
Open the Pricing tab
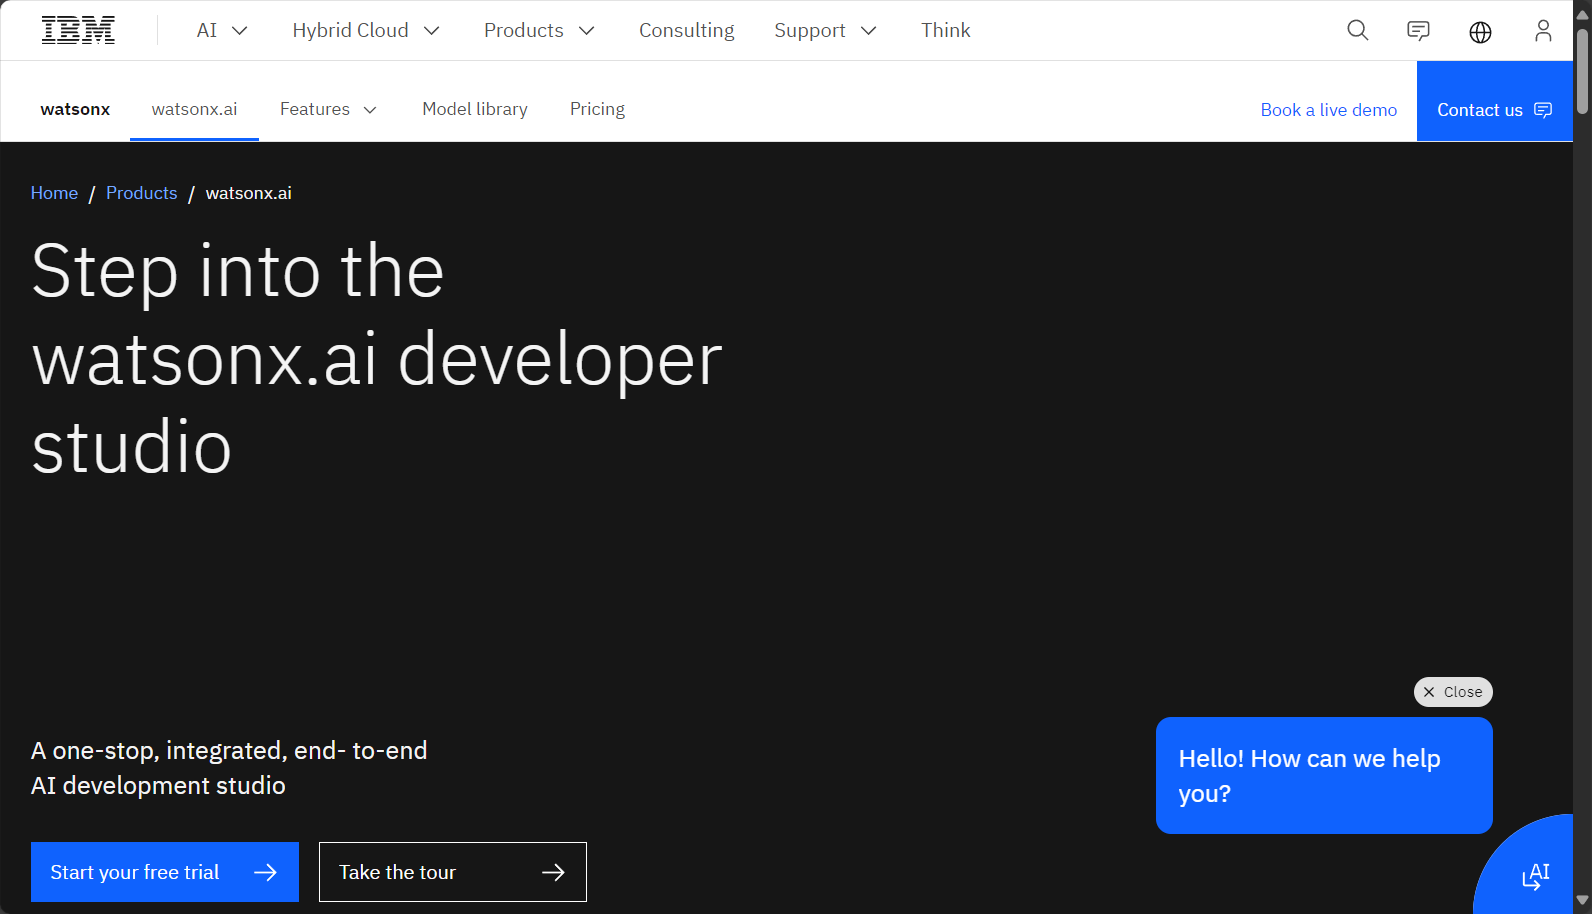tap(597, 109)
